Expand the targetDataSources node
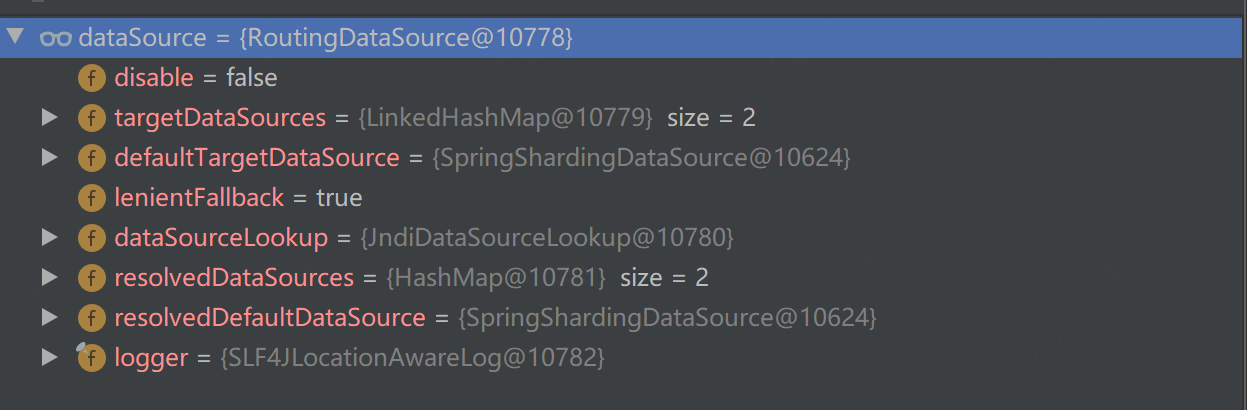Screen dimensions: 1247x410 (x=49, y=118)
